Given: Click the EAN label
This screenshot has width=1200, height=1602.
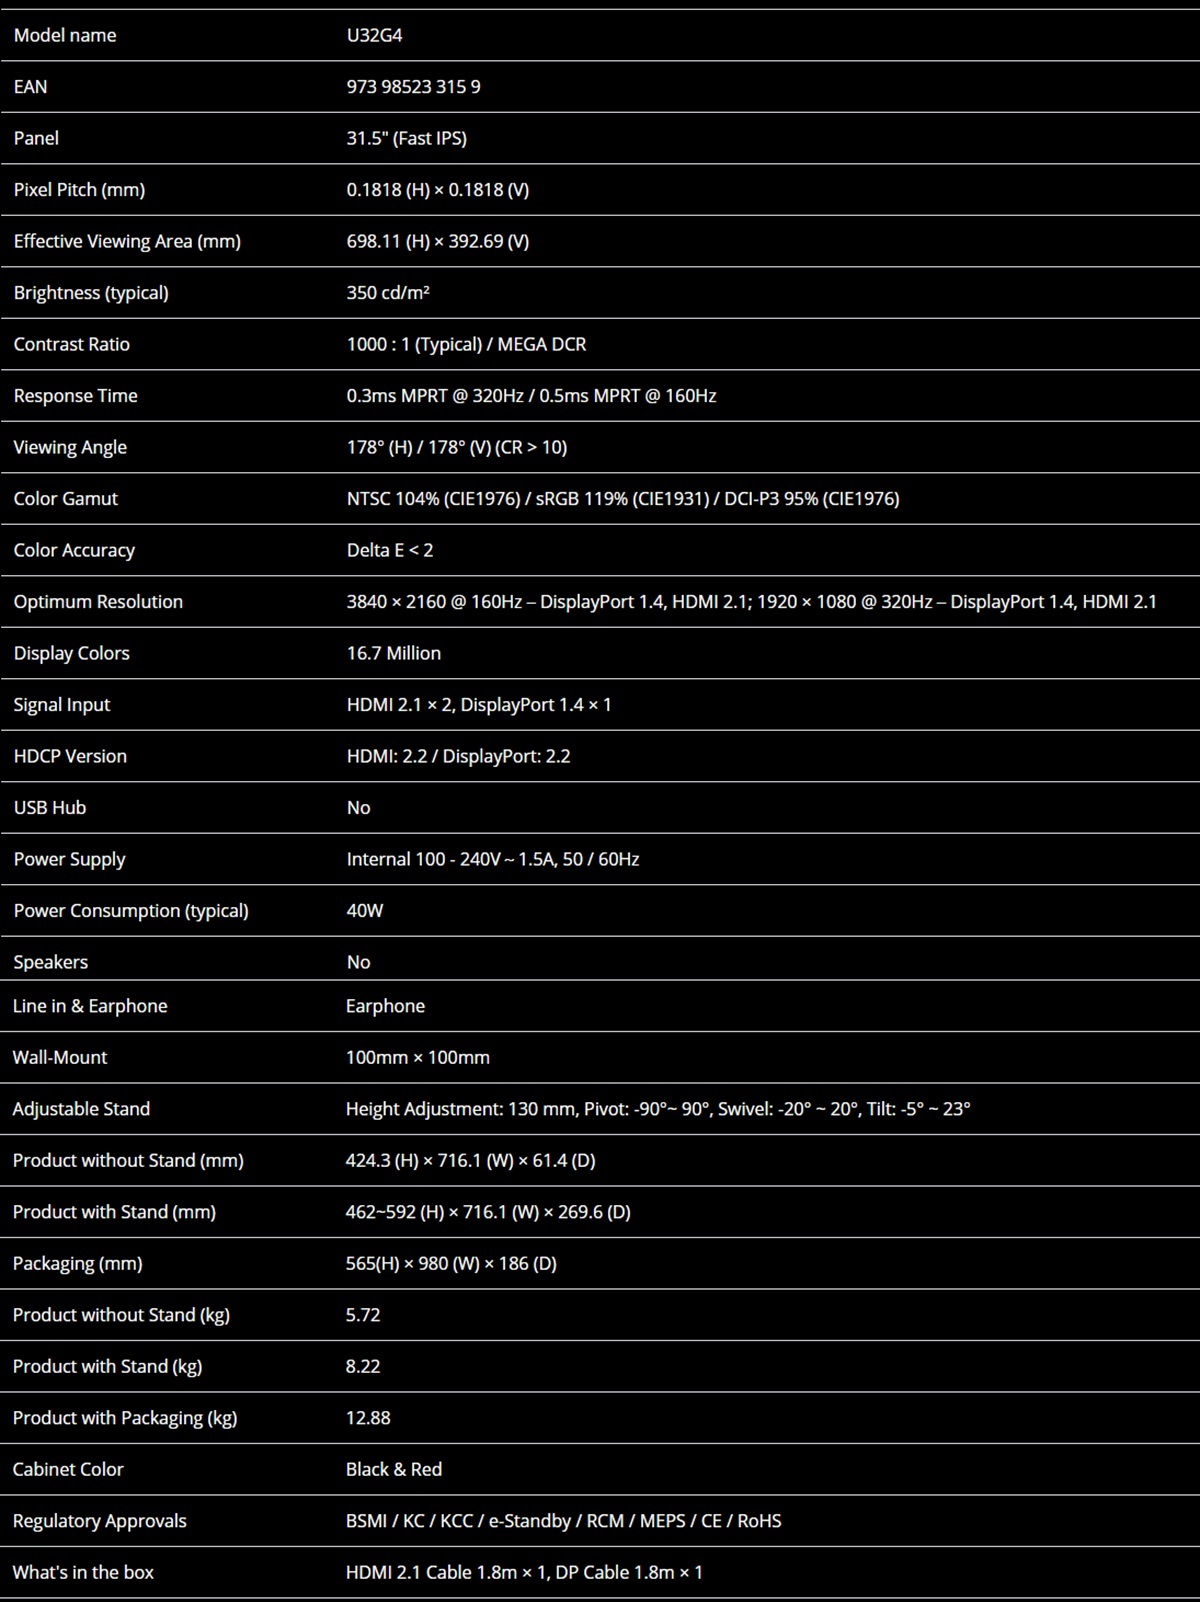Looking at the screenshot, I should pos(30,87).
